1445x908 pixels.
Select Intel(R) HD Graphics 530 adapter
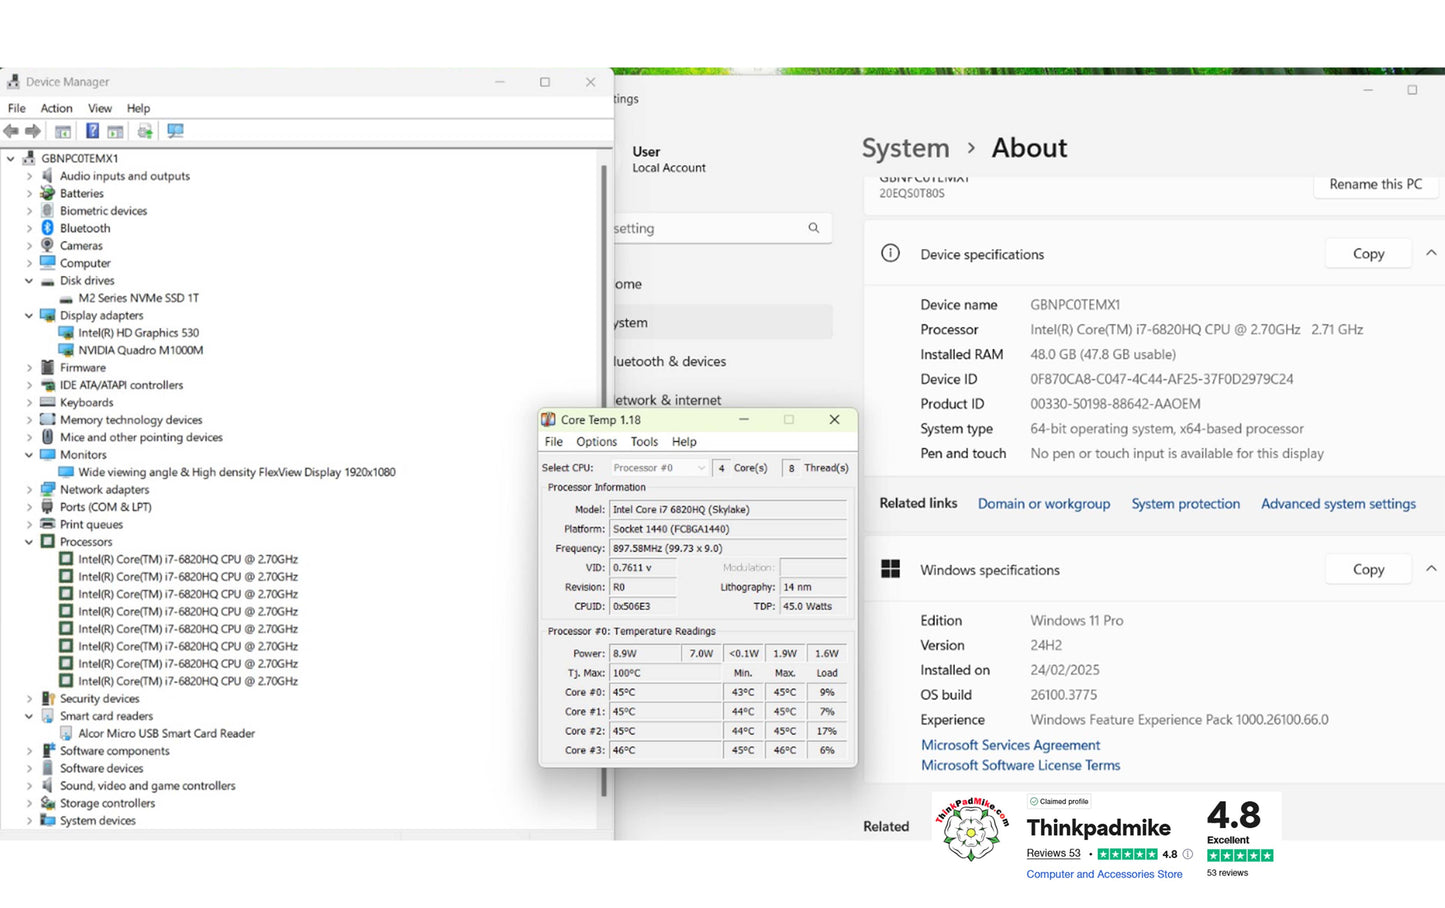(138, 333)
